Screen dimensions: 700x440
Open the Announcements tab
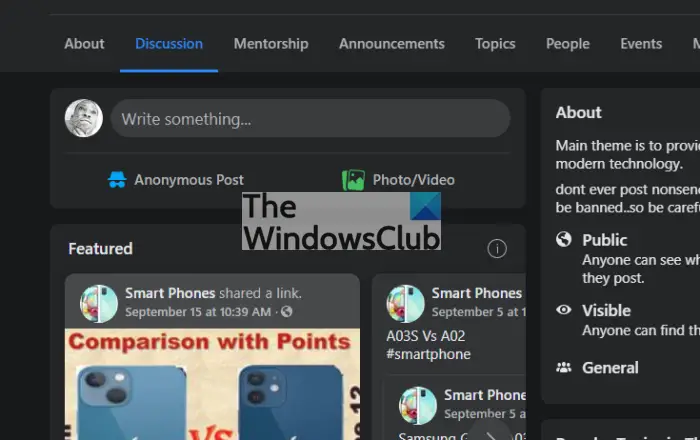coord(392,44)
